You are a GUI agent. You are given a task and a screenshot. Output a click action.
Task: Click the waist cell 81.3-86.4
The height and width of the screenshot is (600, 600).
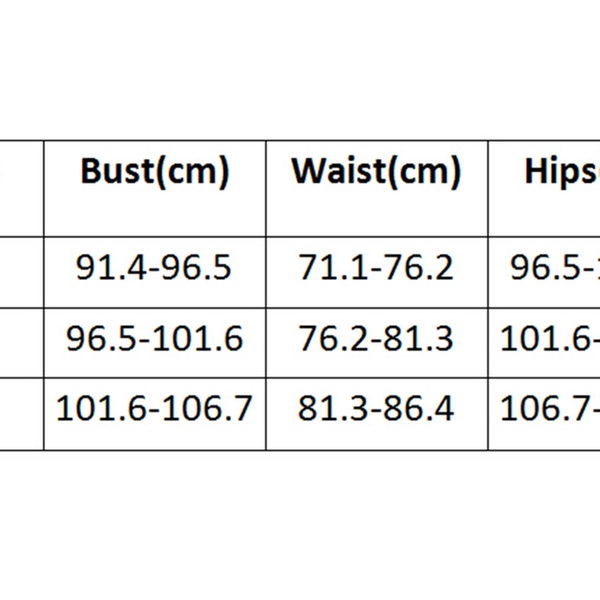(375, 409)
